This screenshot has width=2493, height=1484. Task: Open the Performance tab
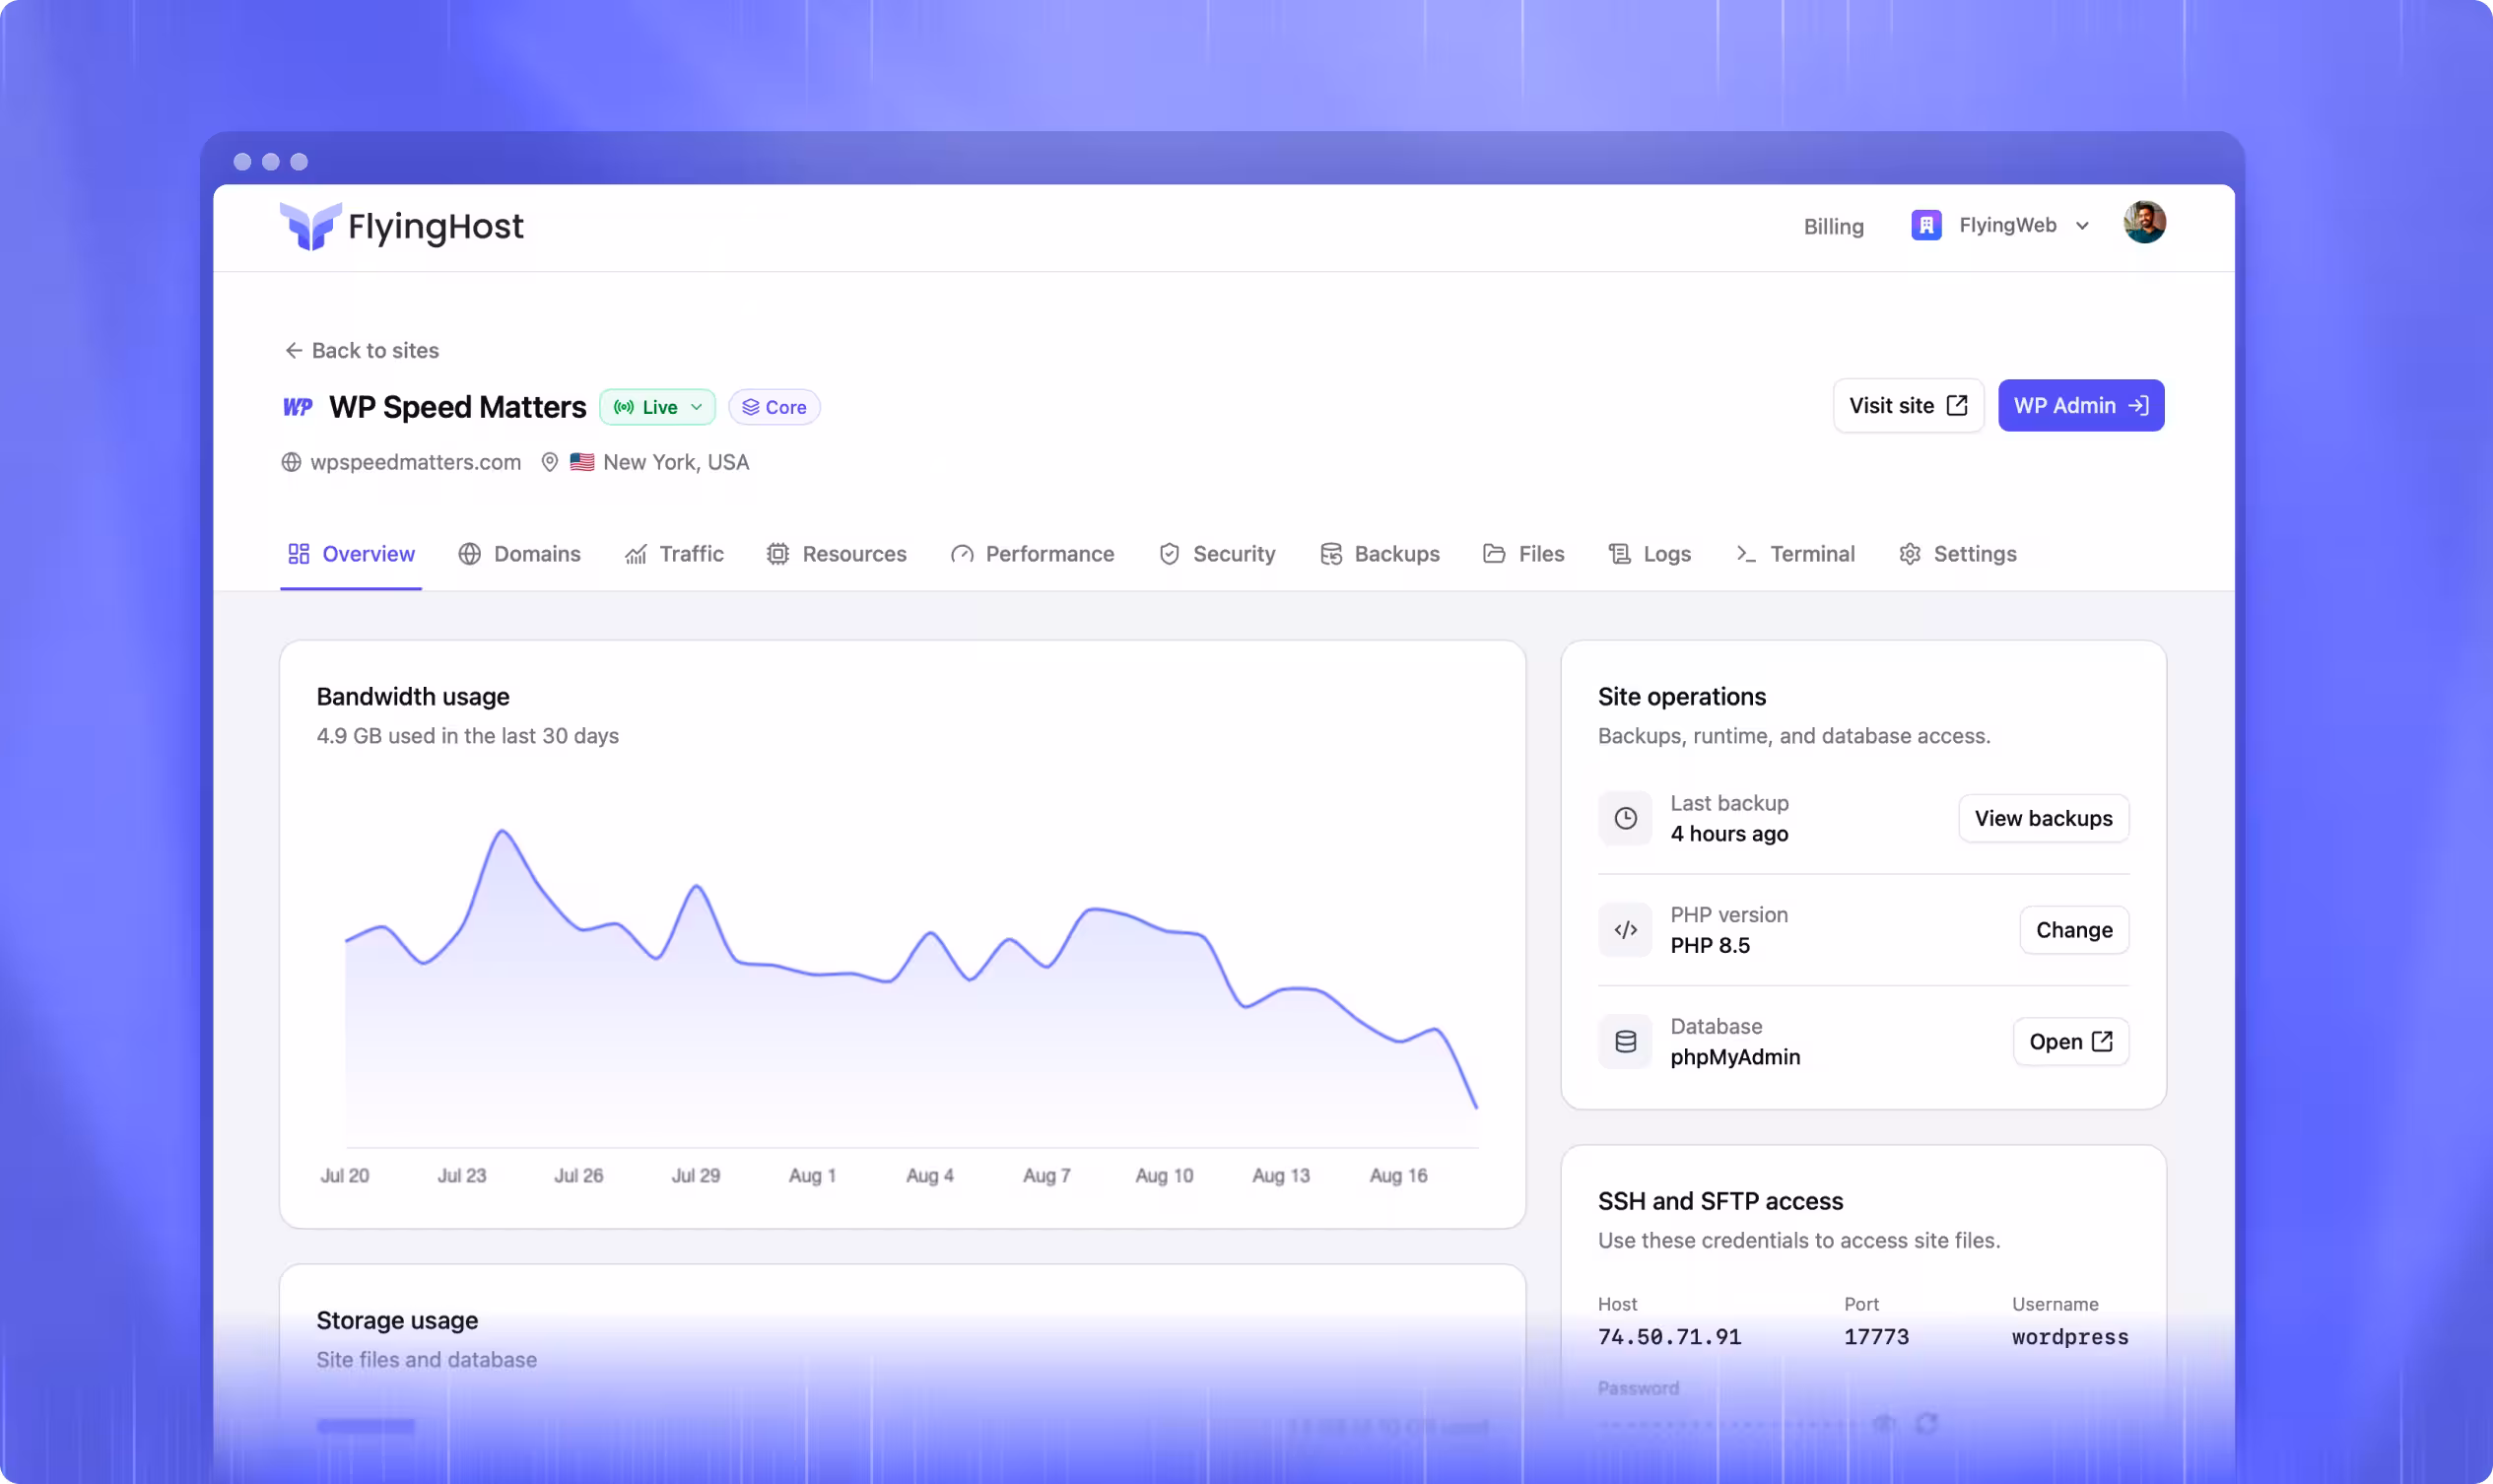(1032, 554)
